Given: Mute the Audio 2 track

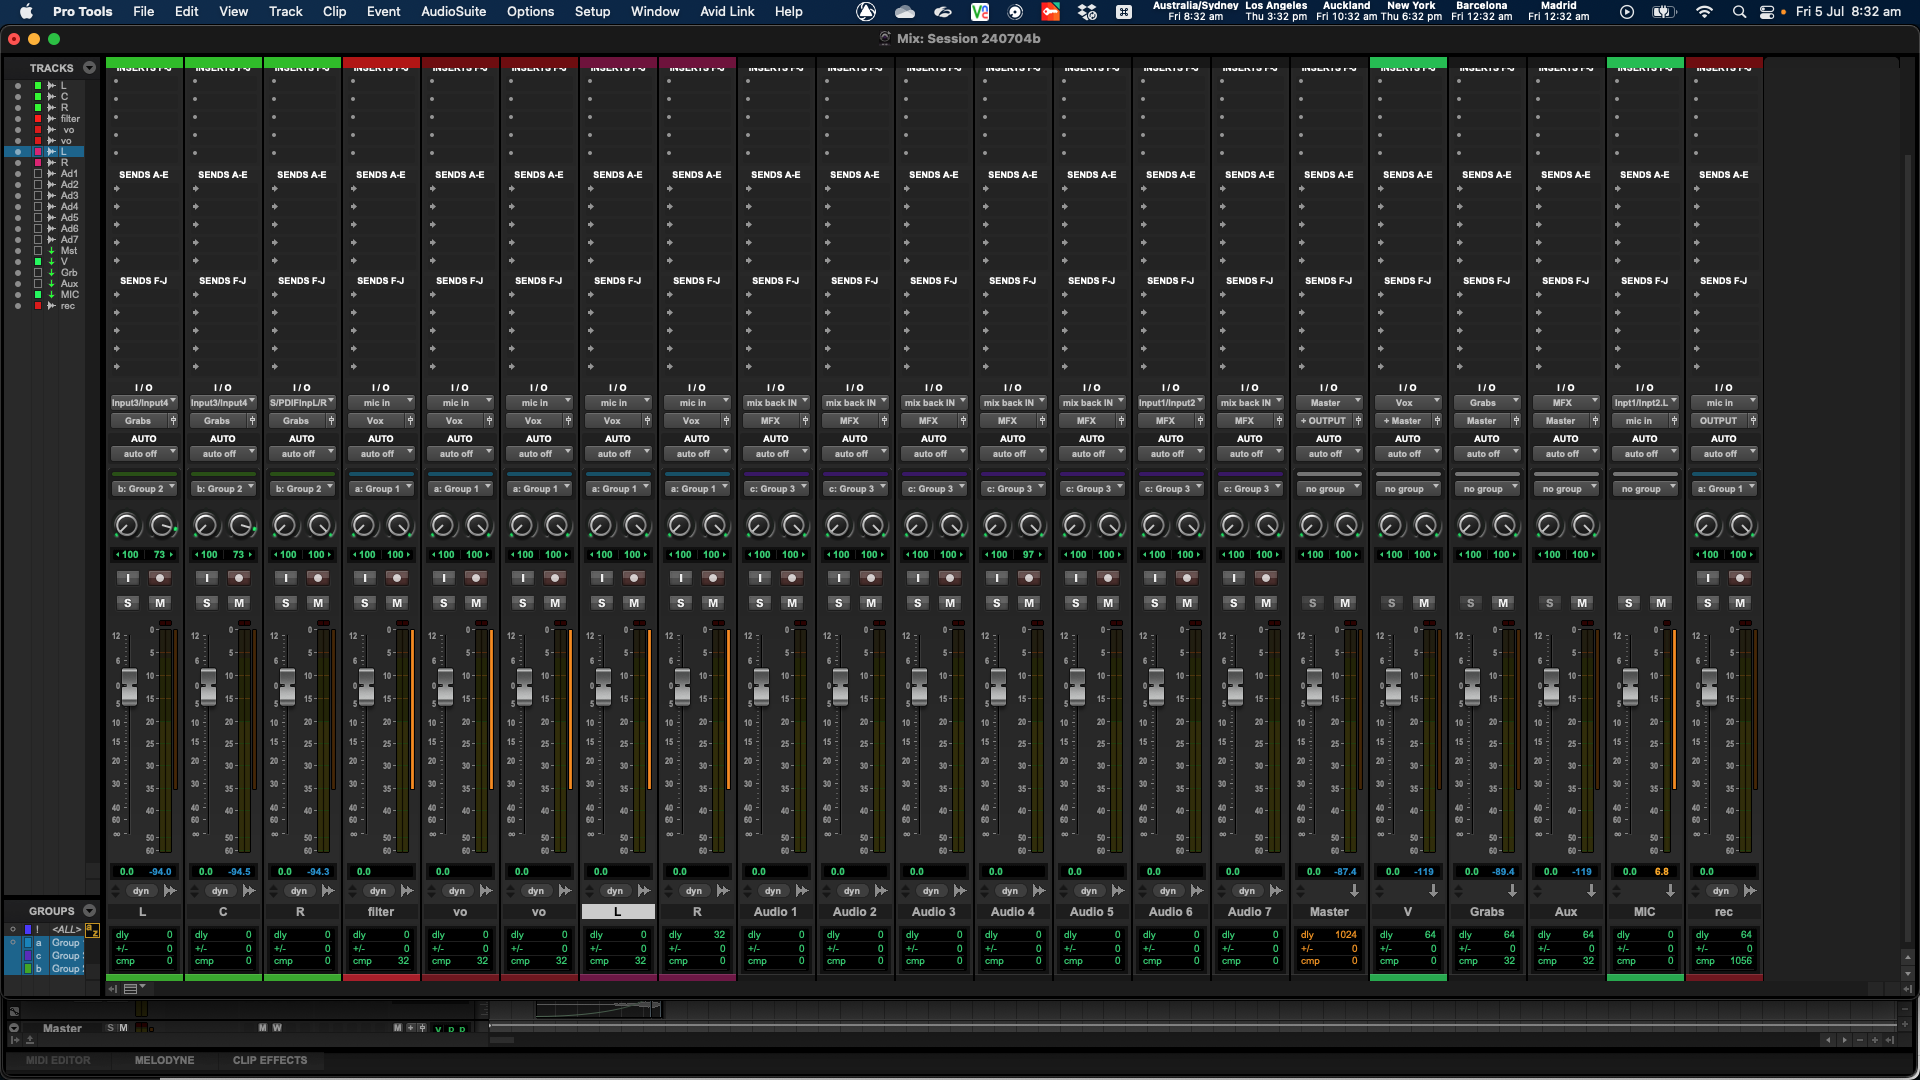Looking at the screenshot, I should pos(871,603).
